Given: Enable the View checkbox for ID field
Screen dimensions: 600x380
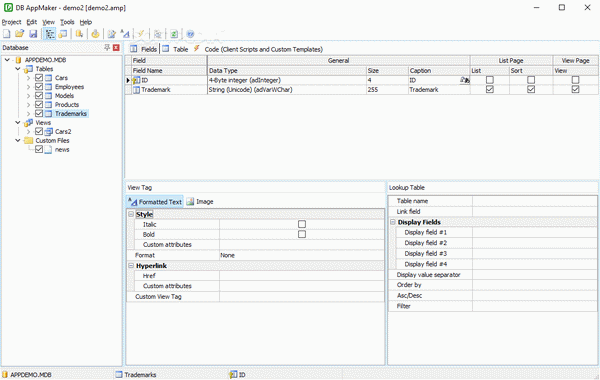Looking at the screenshot, I should click(x=575, y=80).
